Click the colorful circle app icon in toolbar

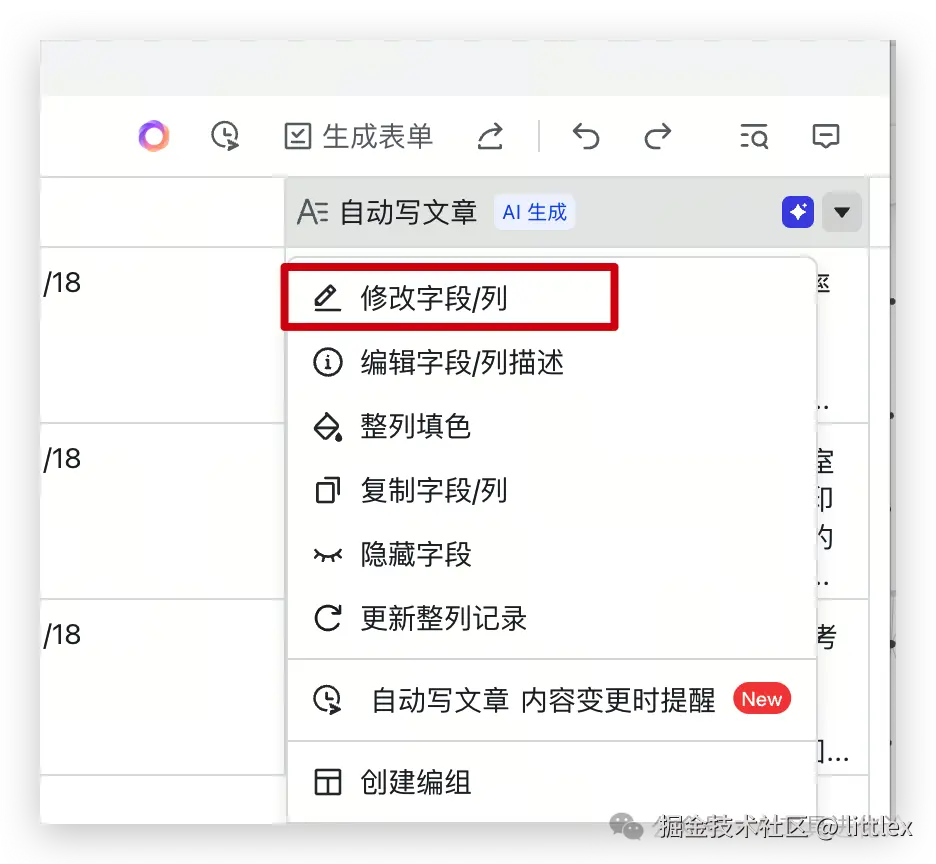(x=153, y=136)
